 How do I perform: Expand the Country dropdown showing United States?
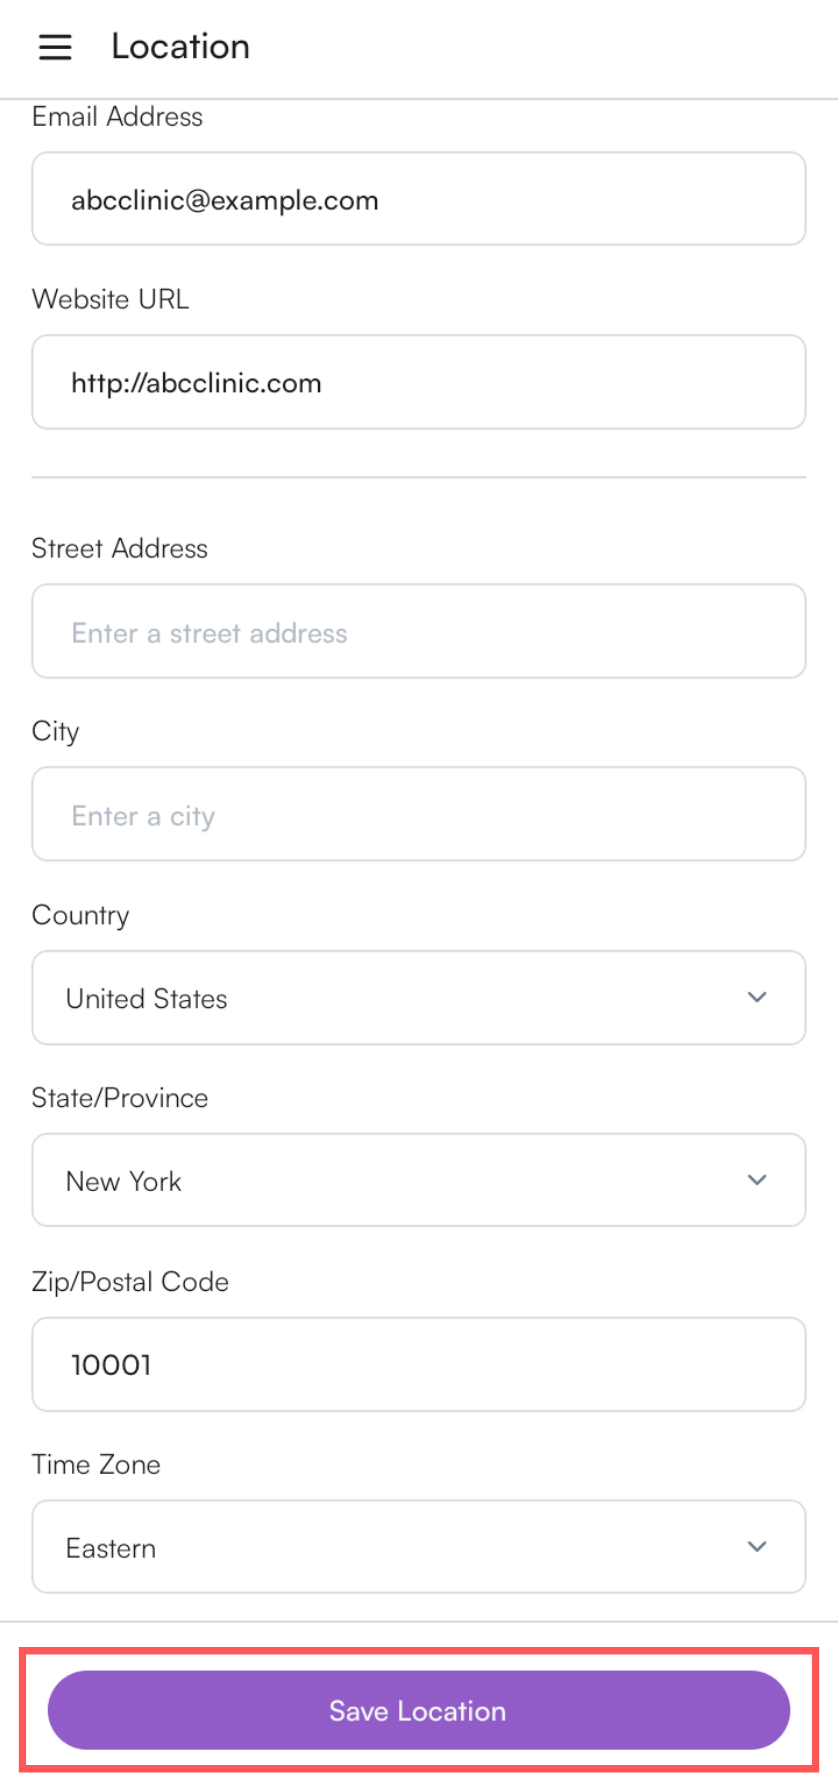point(419,998)
